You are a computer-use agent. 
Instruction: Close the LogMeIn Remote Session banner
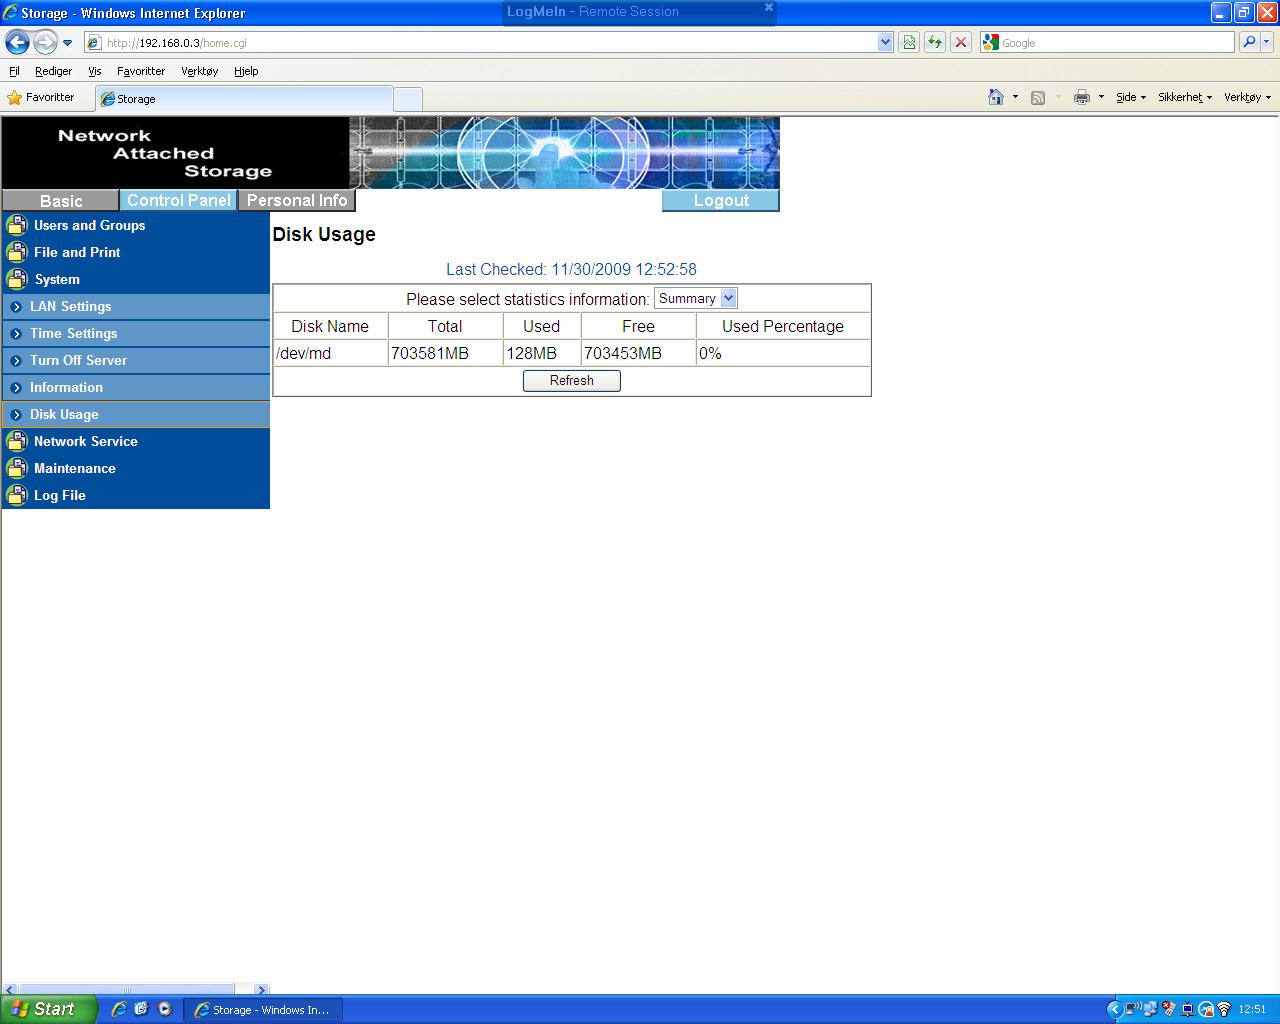tap(769, 7)
